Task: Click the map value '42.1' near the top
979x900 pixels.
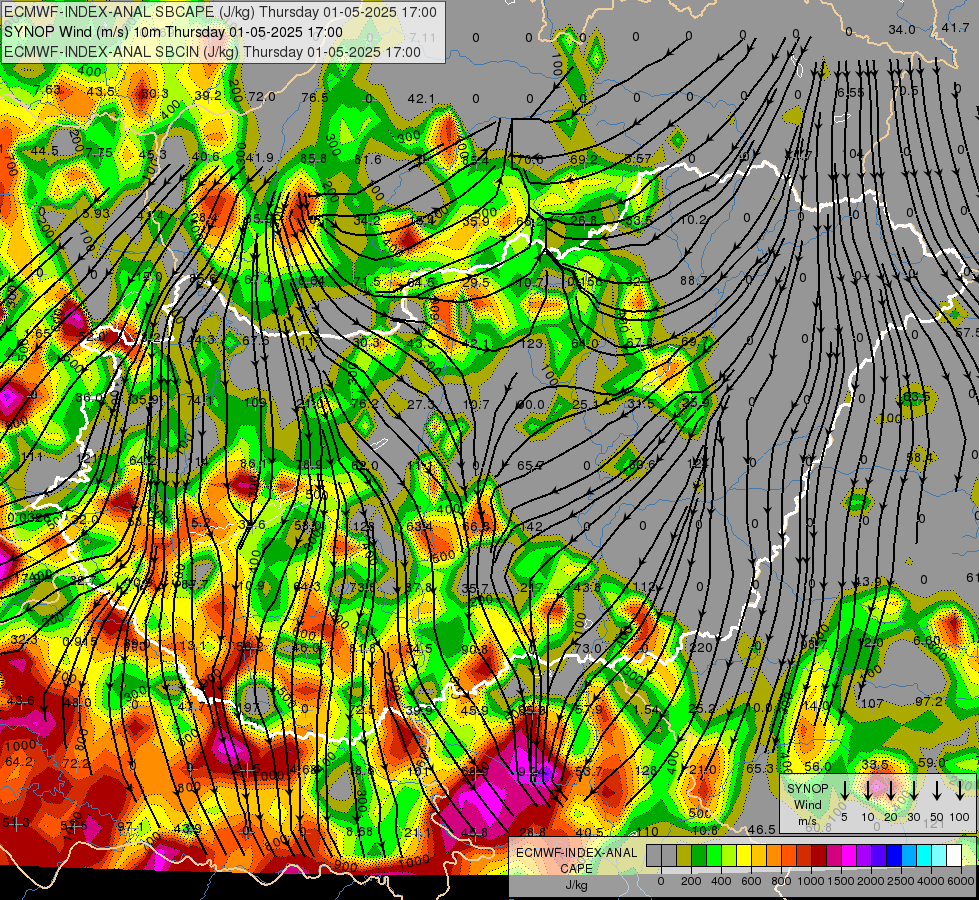Action: [421, 99]
